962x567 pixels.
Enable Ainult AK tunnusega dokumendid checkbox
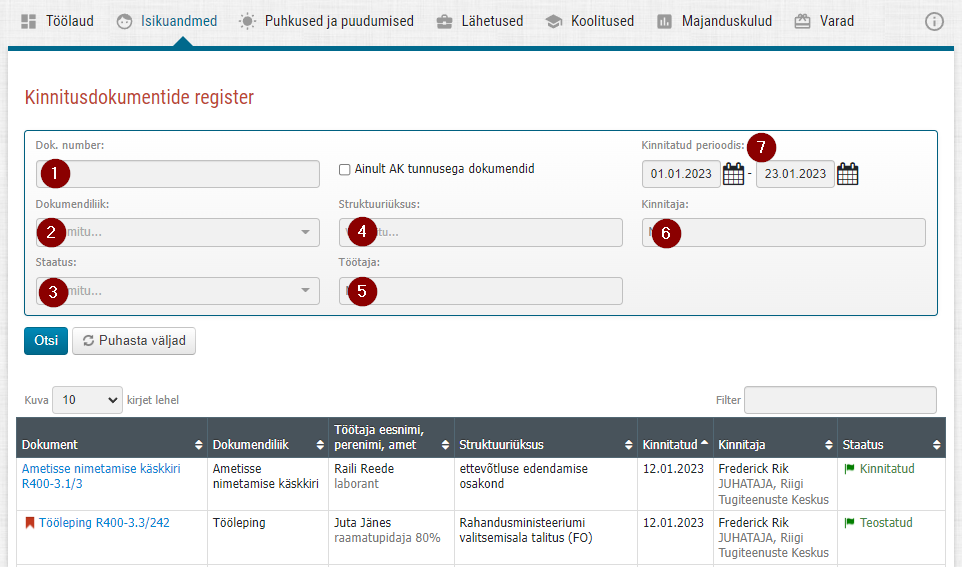point(345,169)
